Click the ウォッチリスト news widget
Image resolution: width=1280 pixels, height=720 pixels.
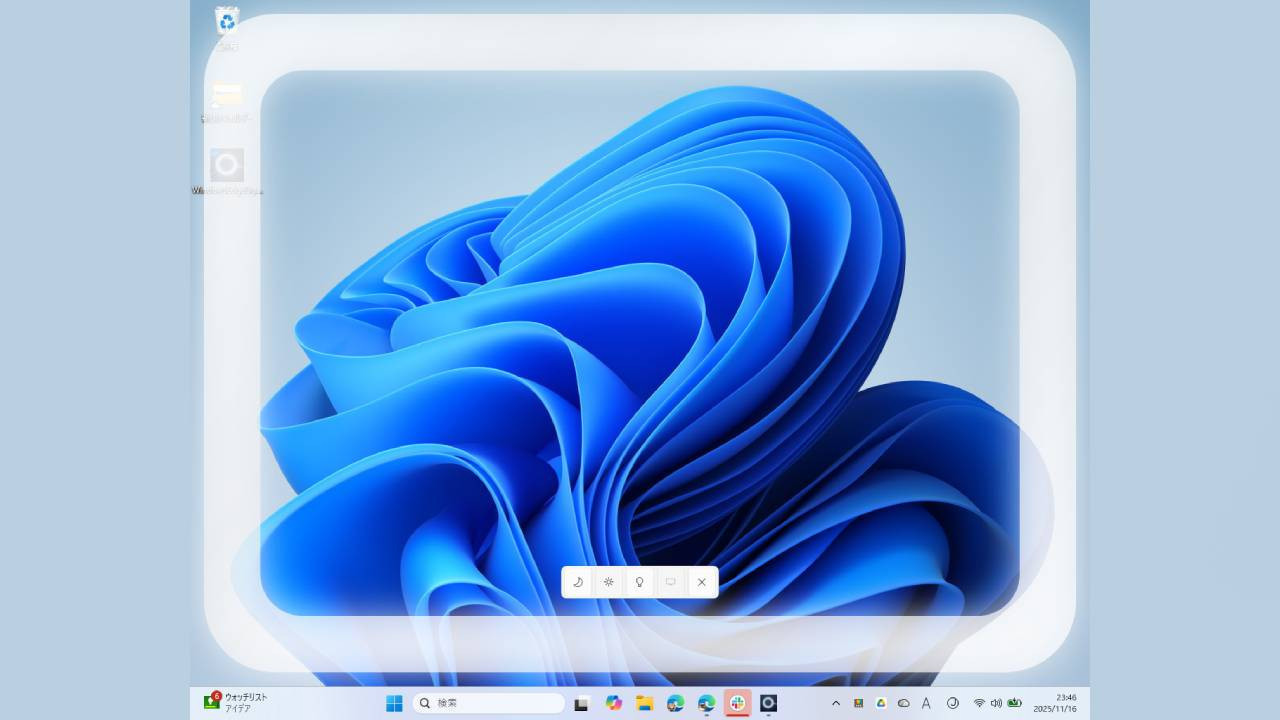[233, 703]
